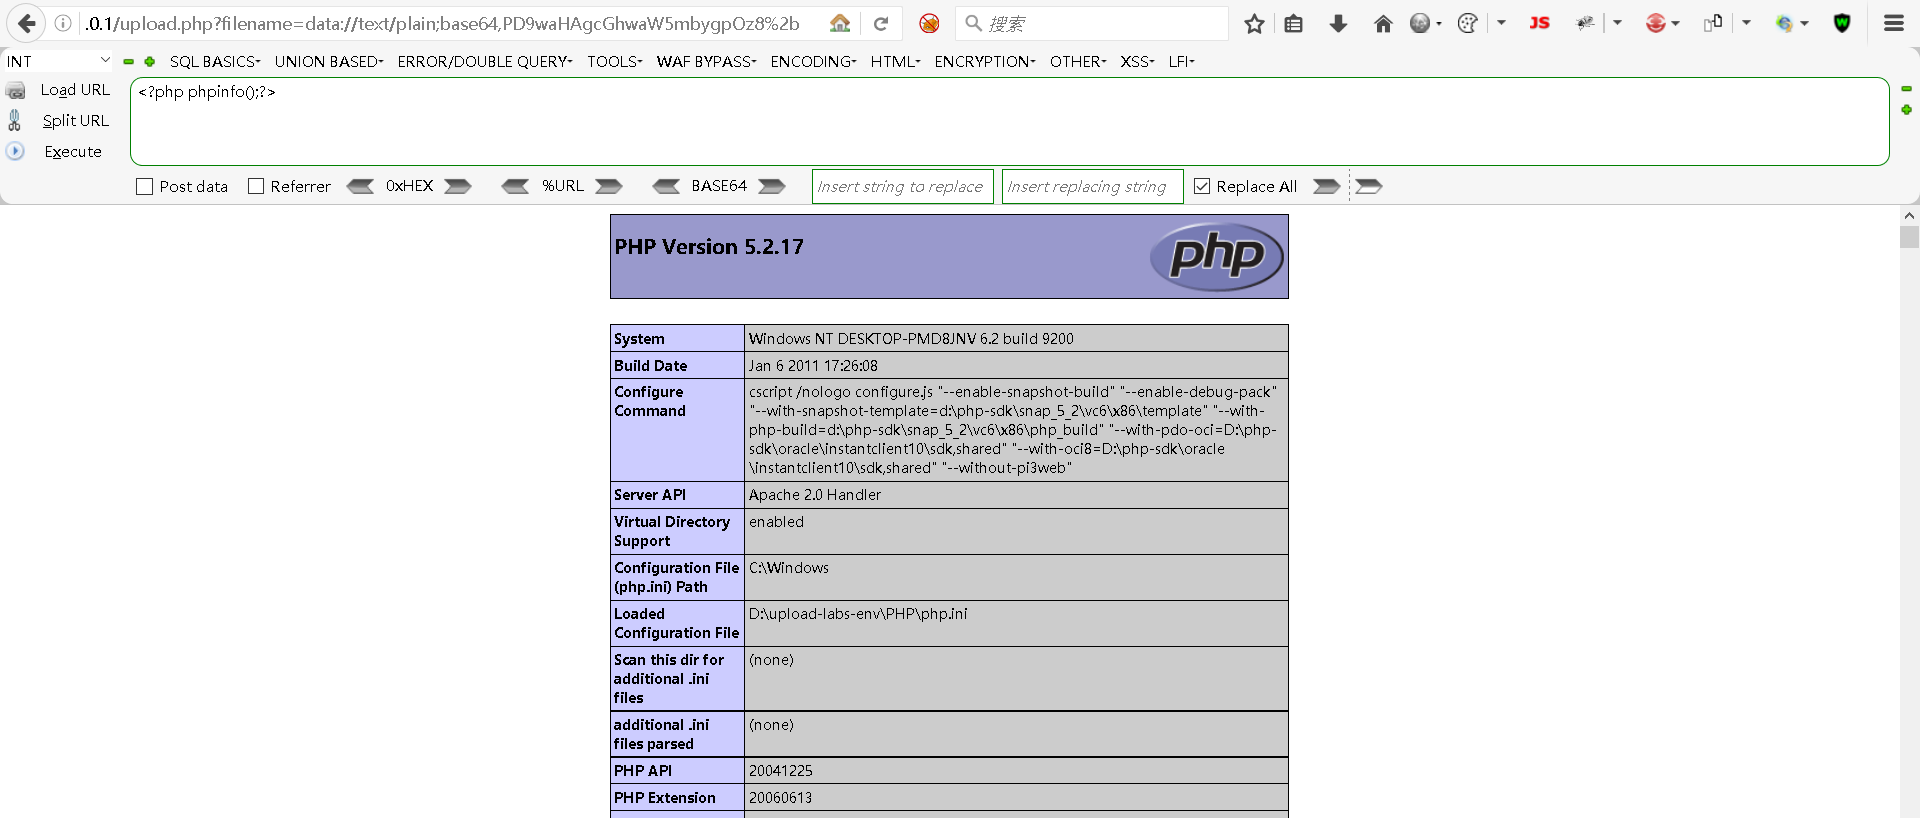
Task: Shrink text area with right-side green minus
Action: pos(1907,89)
